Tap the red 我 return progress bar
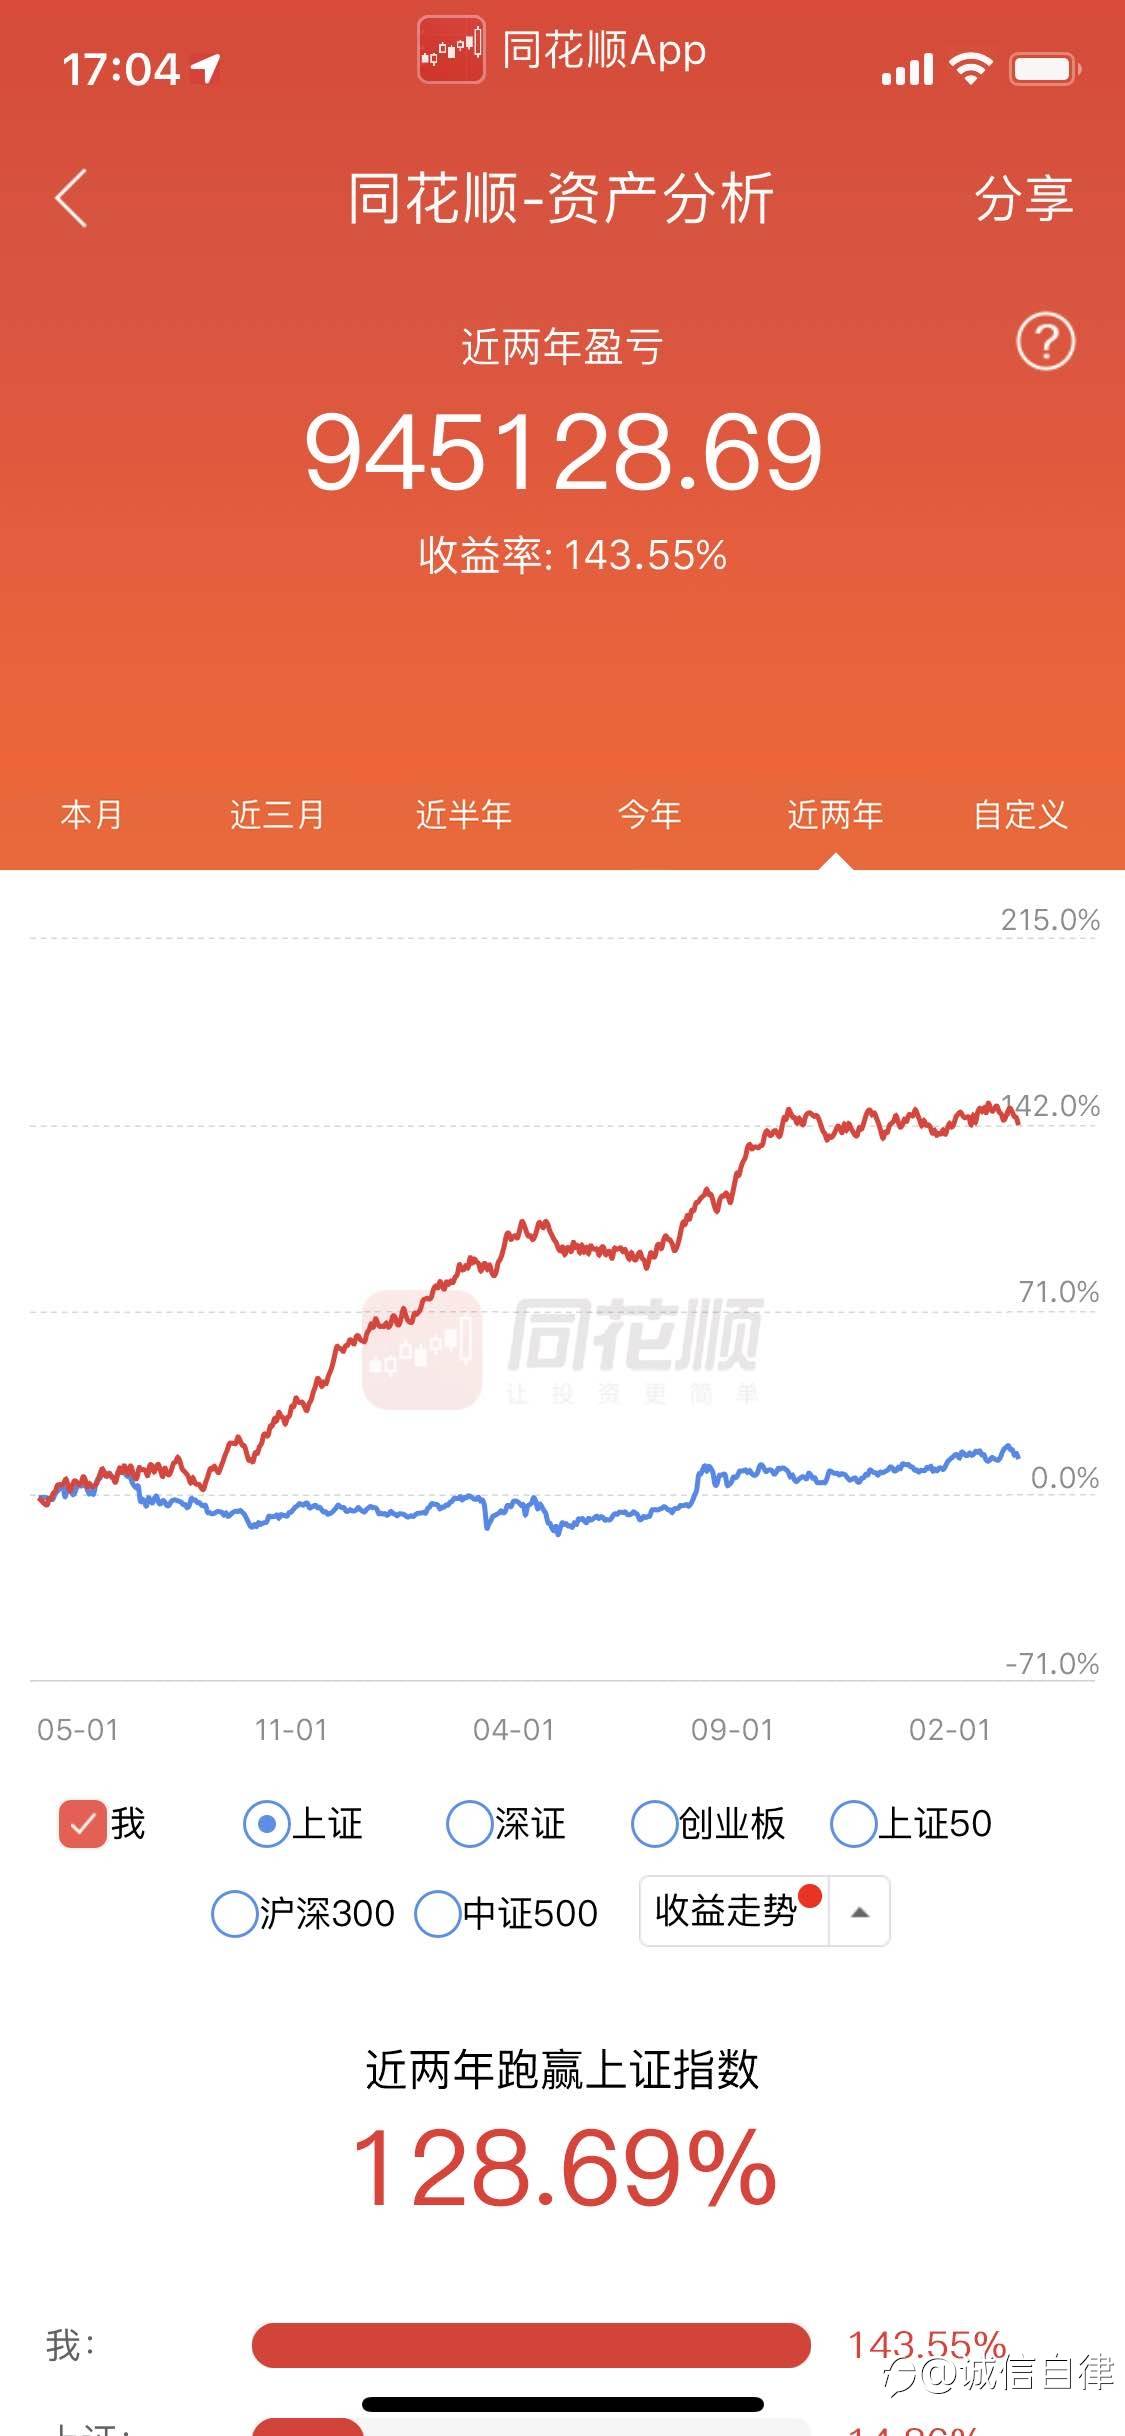1125x2436 pixels. (x=531, y=2345)
